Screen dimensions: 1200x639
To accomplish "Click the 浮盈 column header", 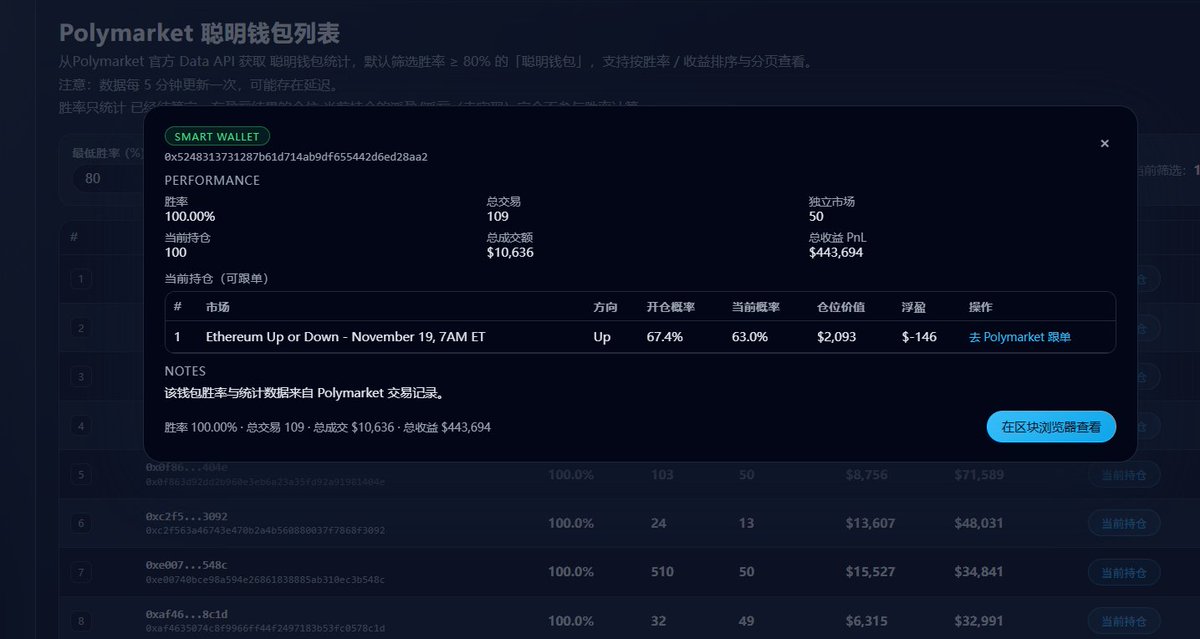I will point(913,307).
